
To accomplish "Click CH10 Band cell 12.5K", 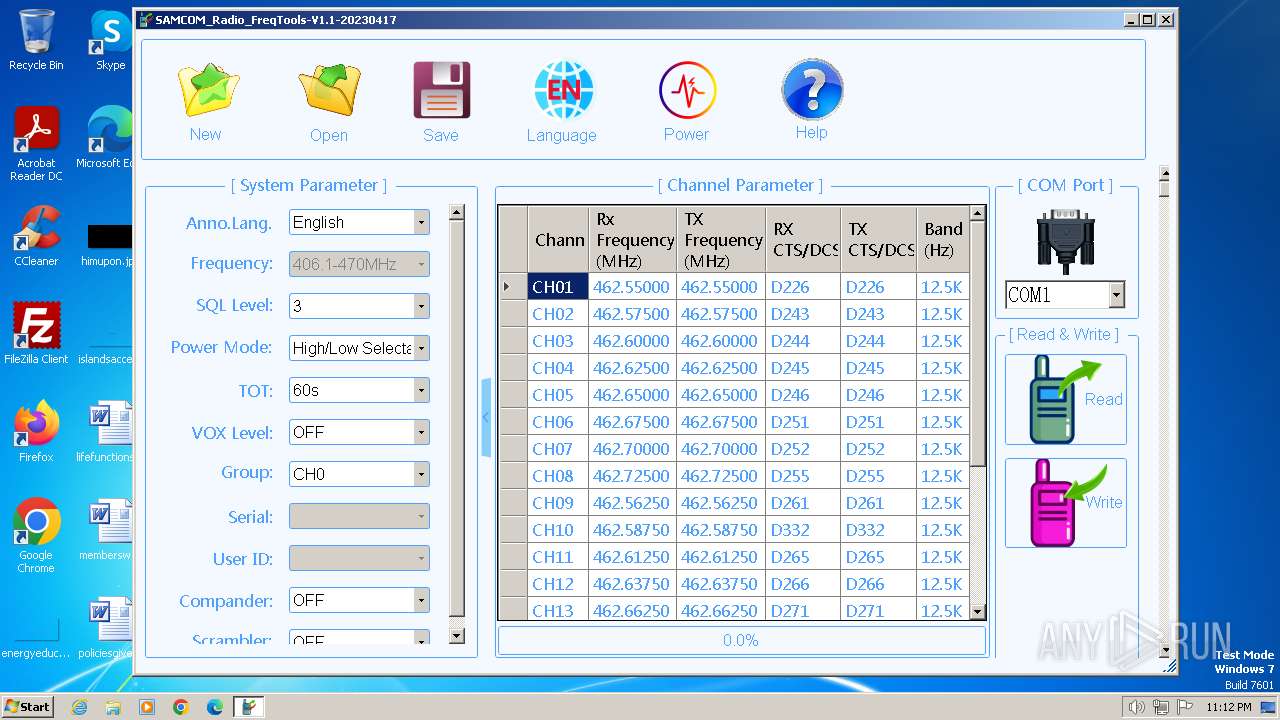I will tap(943, 530).
